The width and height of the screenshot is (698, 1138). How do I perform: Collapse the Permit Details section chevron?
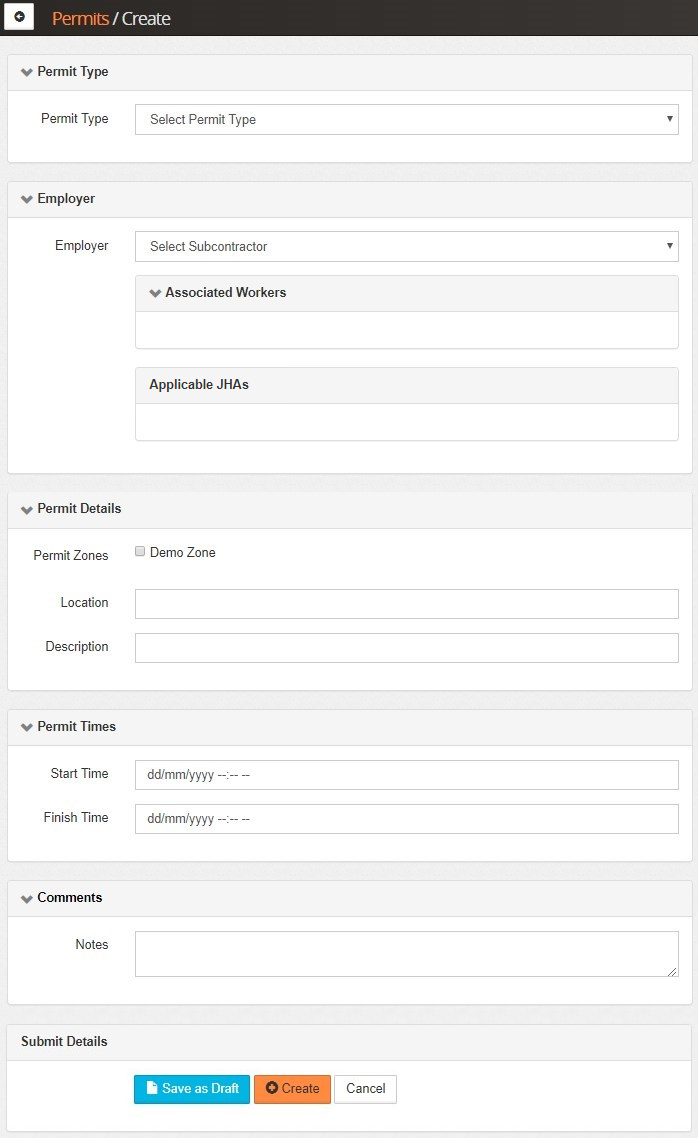(x=27, y=509)
